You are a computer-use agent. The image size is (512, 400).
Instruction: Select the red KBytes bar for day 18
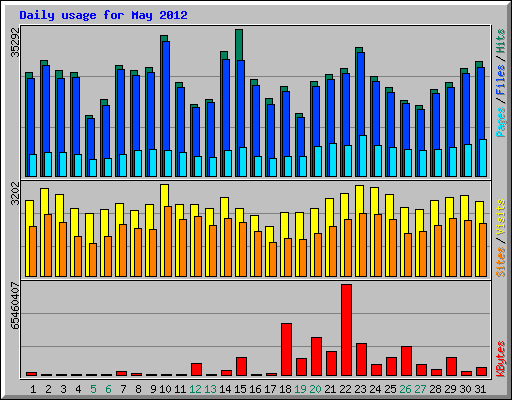[286, 350]
